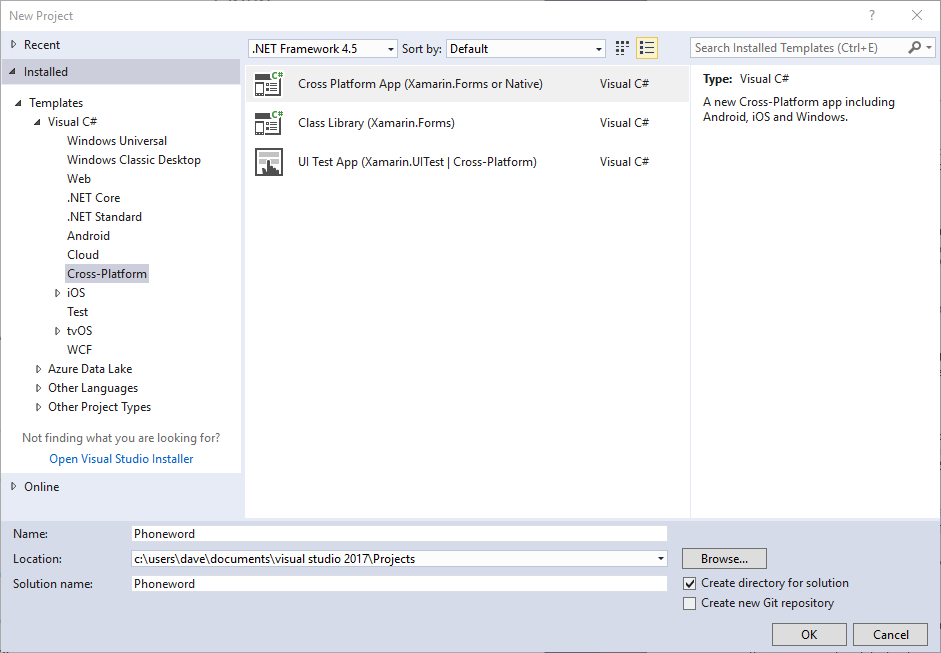Switch to small icons view
Viewport: 941px width, 653px height.
(623, 48)
